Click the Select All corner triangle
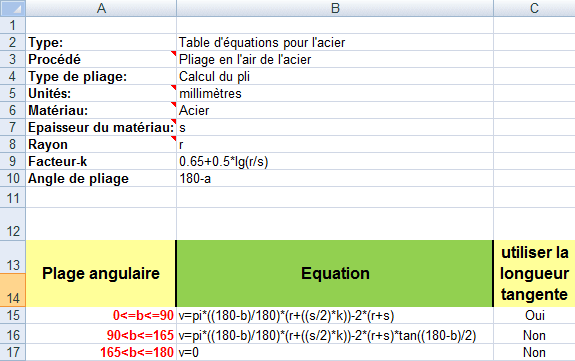Screen dimensions: 575x361 click(13, 8)
